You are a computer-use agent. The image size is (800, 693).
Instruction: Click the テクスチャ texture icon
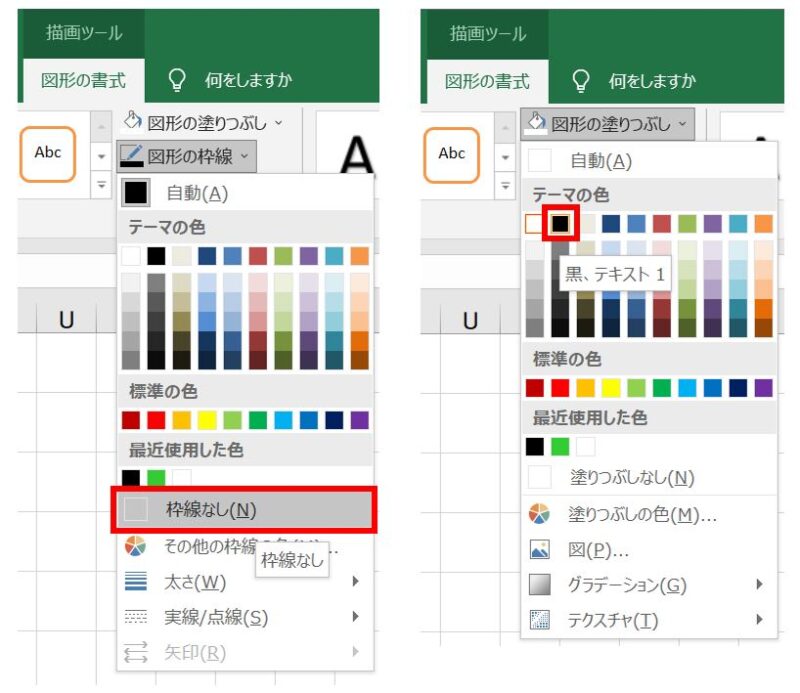[540, 620]
